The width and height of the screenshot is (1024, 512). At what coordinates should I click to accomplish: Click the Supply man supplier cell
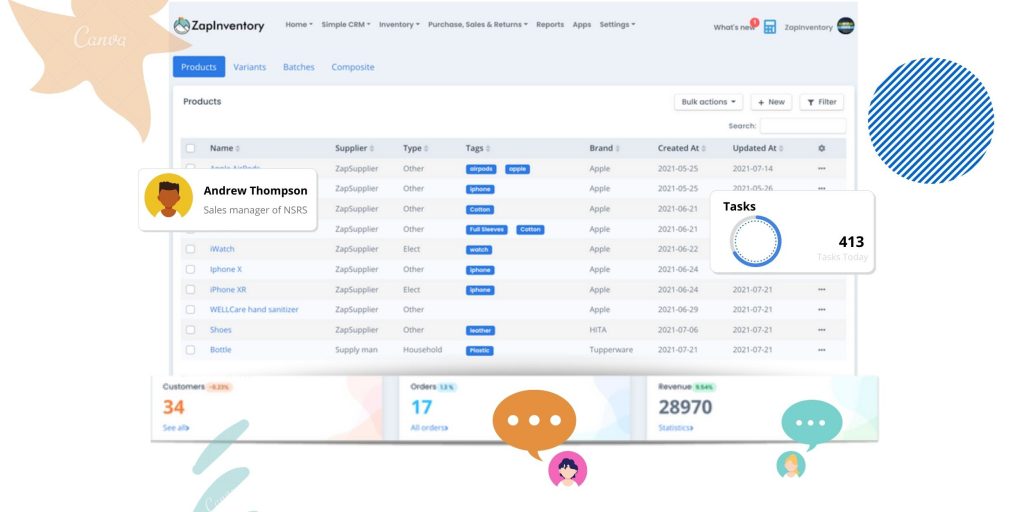356,350
